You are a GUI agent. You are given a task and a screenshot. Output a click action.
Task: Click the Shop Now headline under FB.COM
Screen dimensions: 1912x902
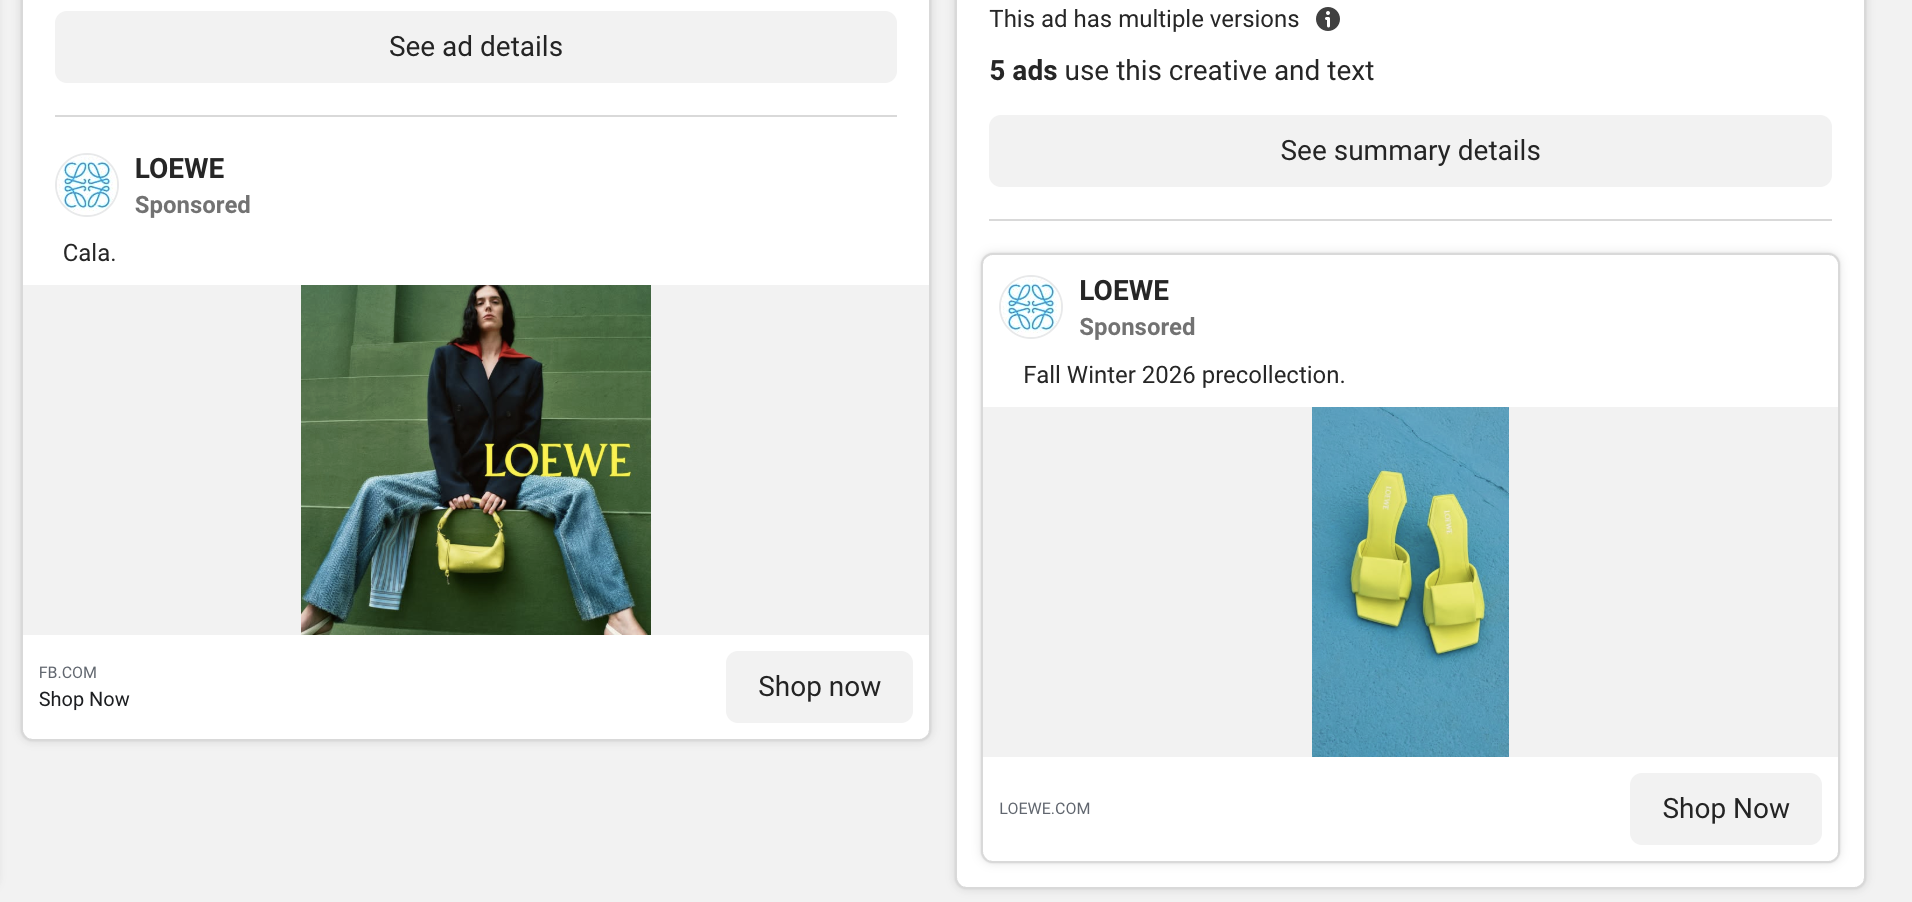[x=84, y=700]
